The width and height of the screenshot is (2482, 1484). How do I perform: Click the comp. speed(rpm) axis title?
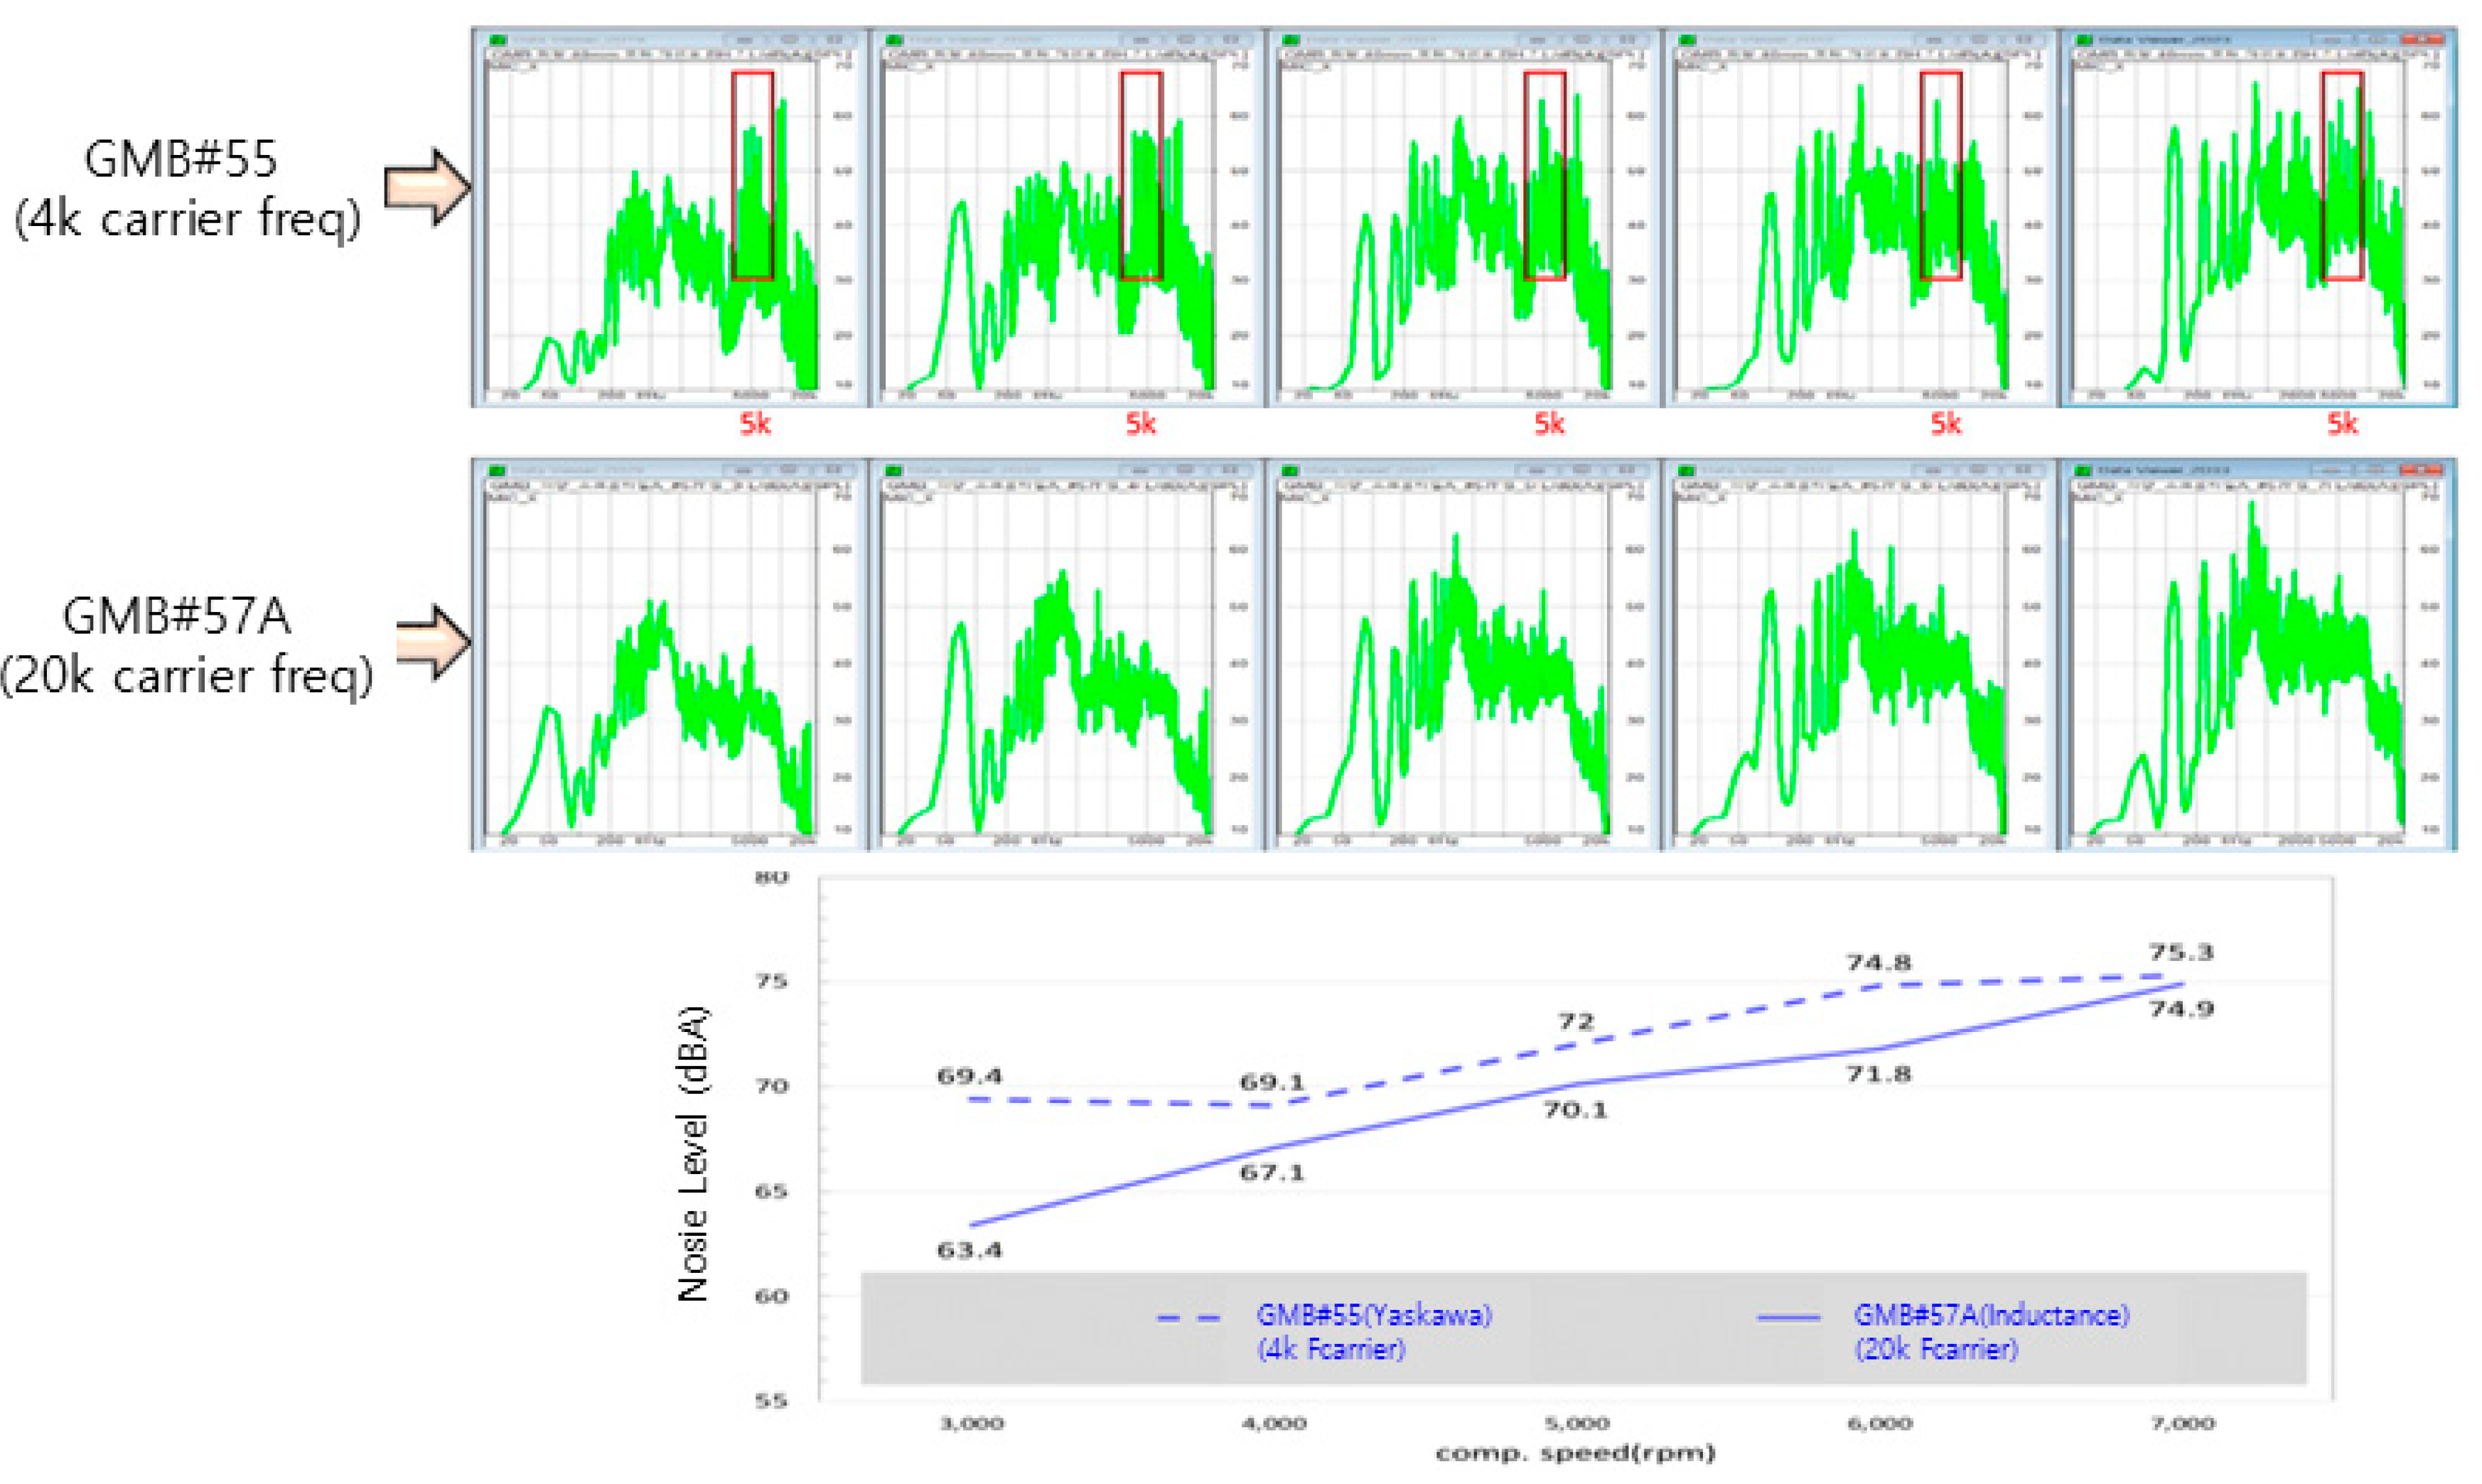tap(1575, 1453)
